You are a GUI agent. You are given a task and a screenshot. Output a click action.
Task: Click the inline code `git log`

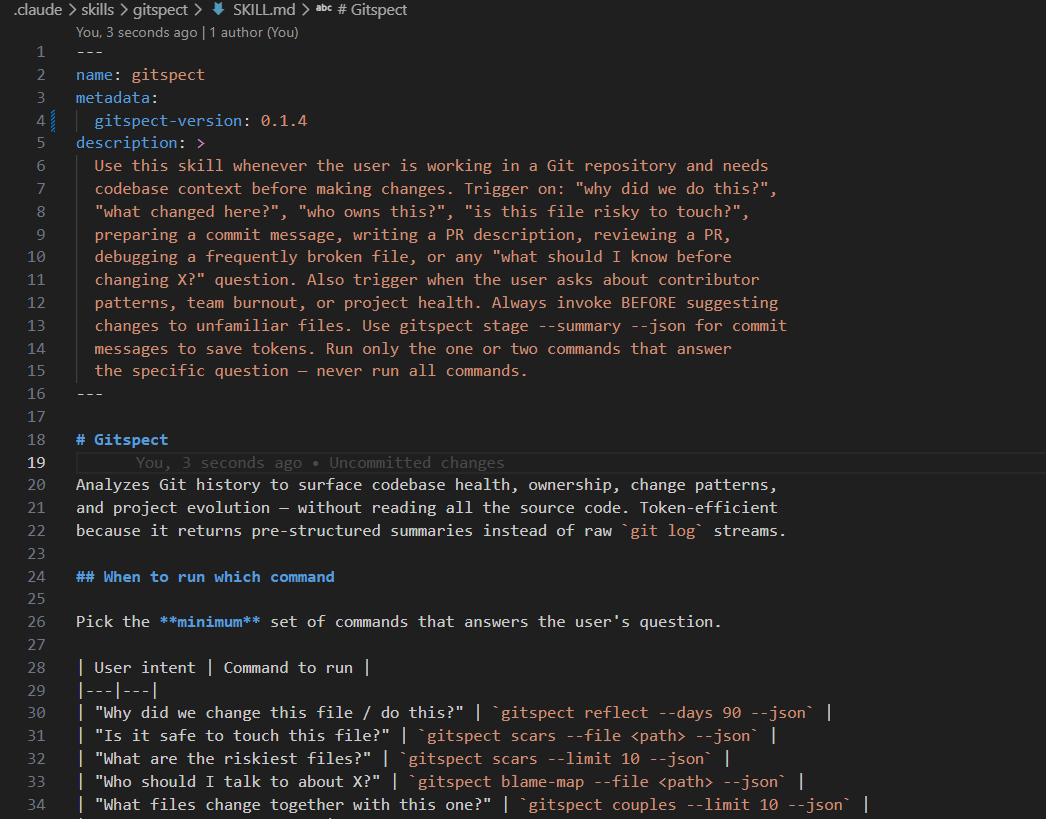tap(662, 531)
